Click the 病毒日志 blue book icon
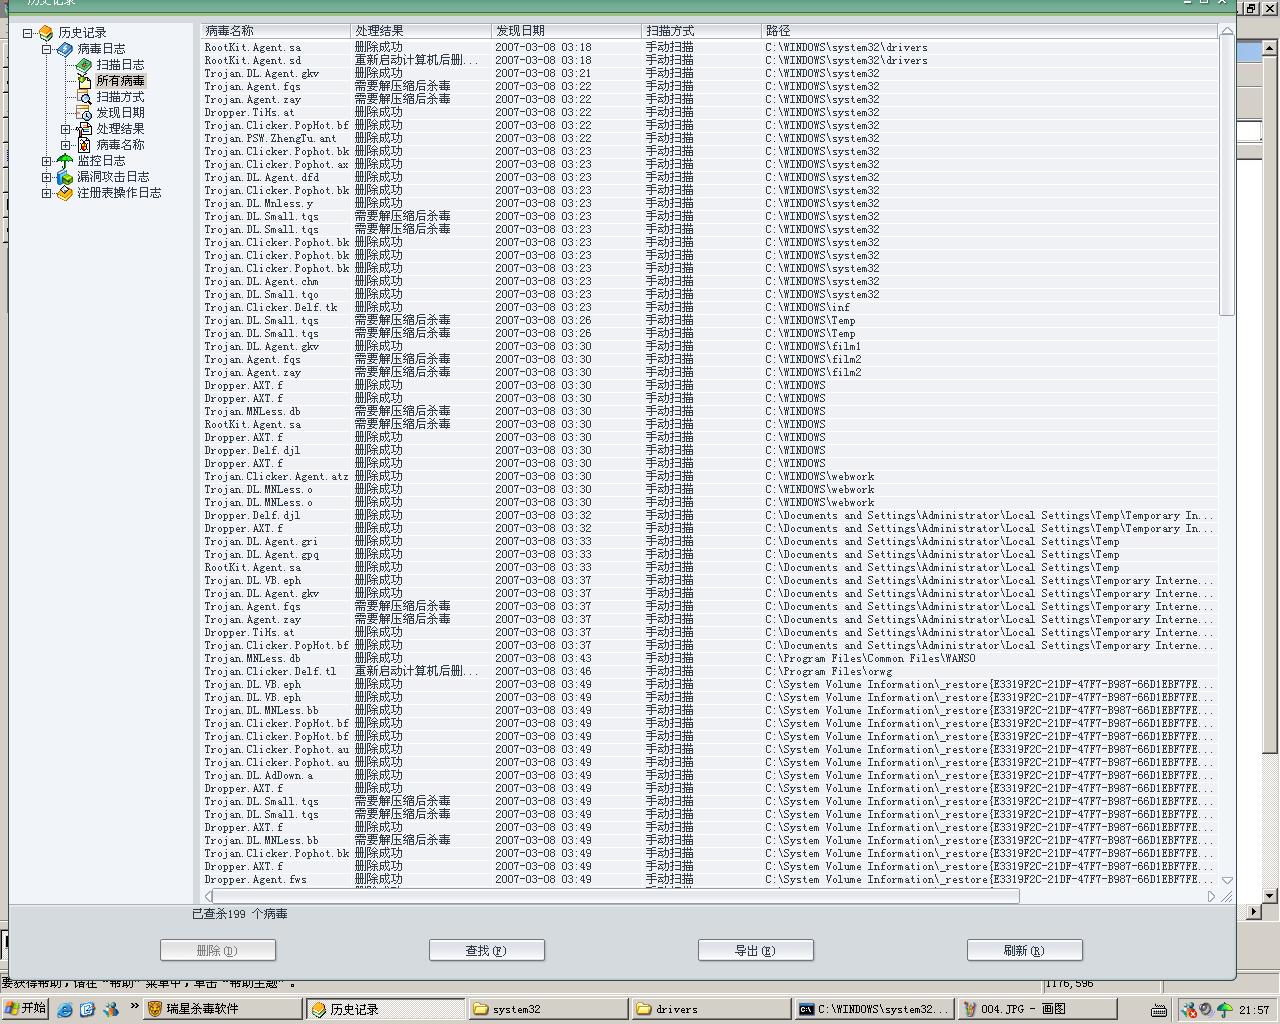Image resolution: width=1280 pixels, height=1024 pixels. tap(65, 49)
